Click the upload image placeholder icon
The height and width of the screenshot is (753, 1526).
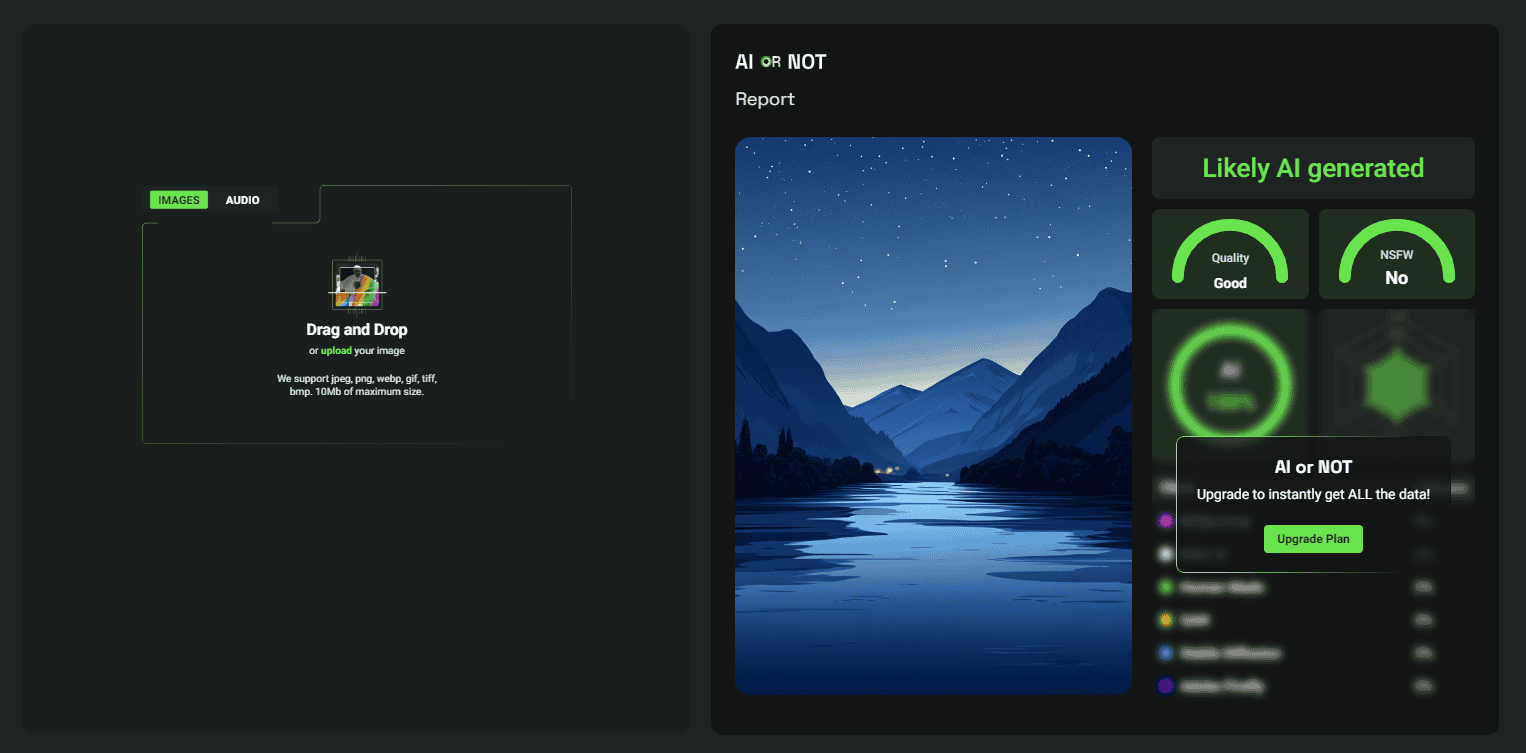357,285
